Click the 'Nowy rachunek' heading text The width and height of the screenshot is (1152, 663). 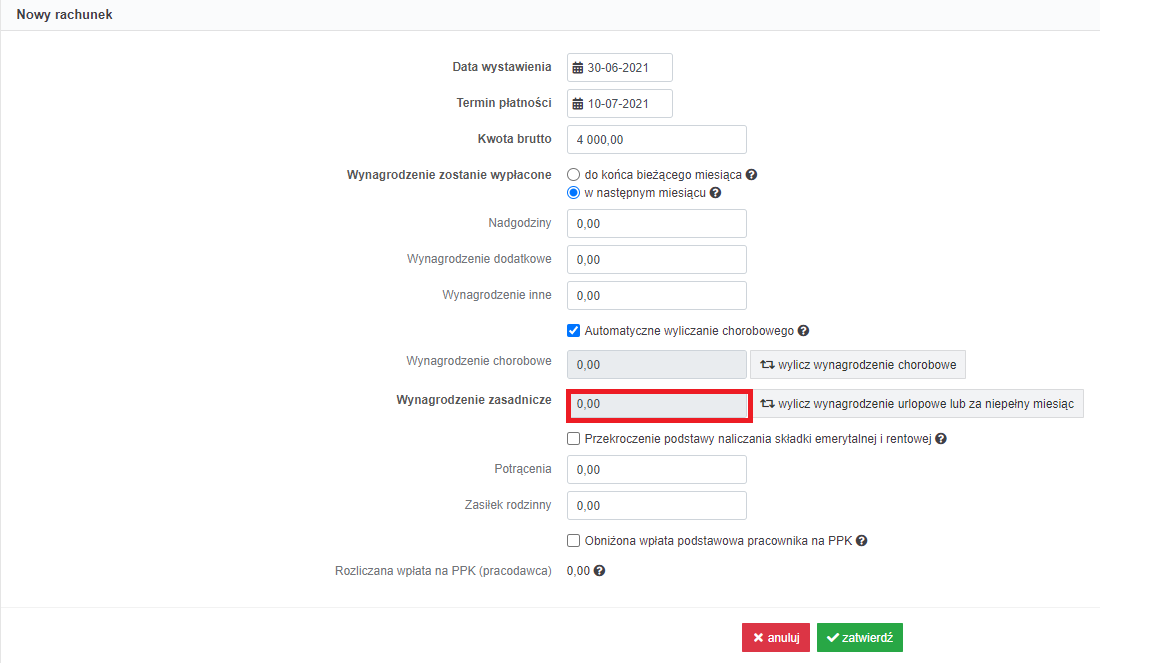(65, 15)
